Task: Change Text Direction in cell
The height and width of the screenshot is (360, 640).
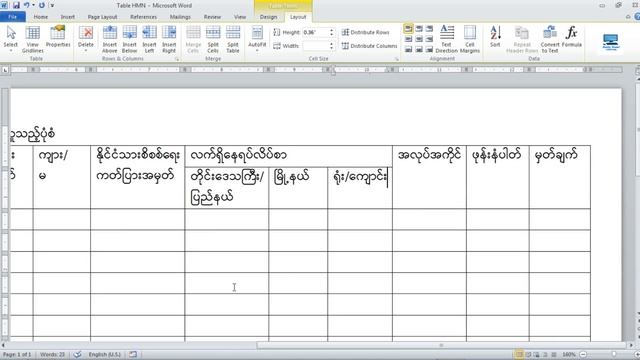Action: point(447,39)
